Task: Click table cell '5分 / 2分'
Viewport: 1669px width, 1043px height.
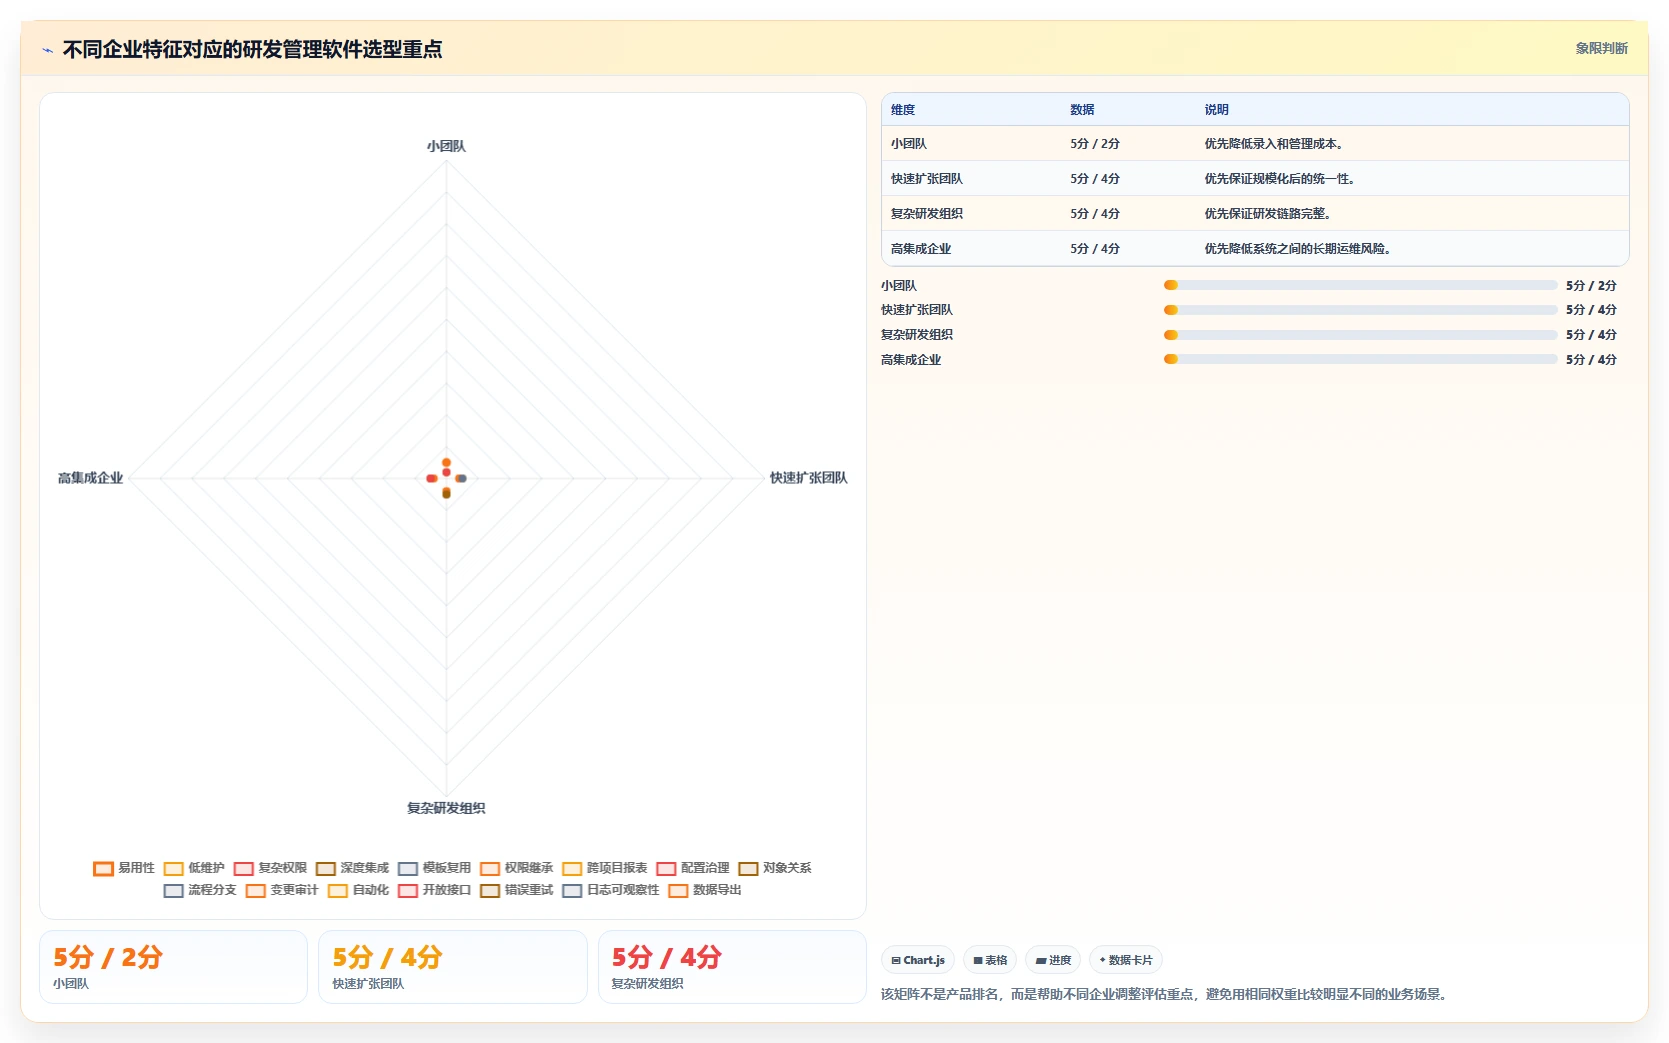Action: (1095, 144)
